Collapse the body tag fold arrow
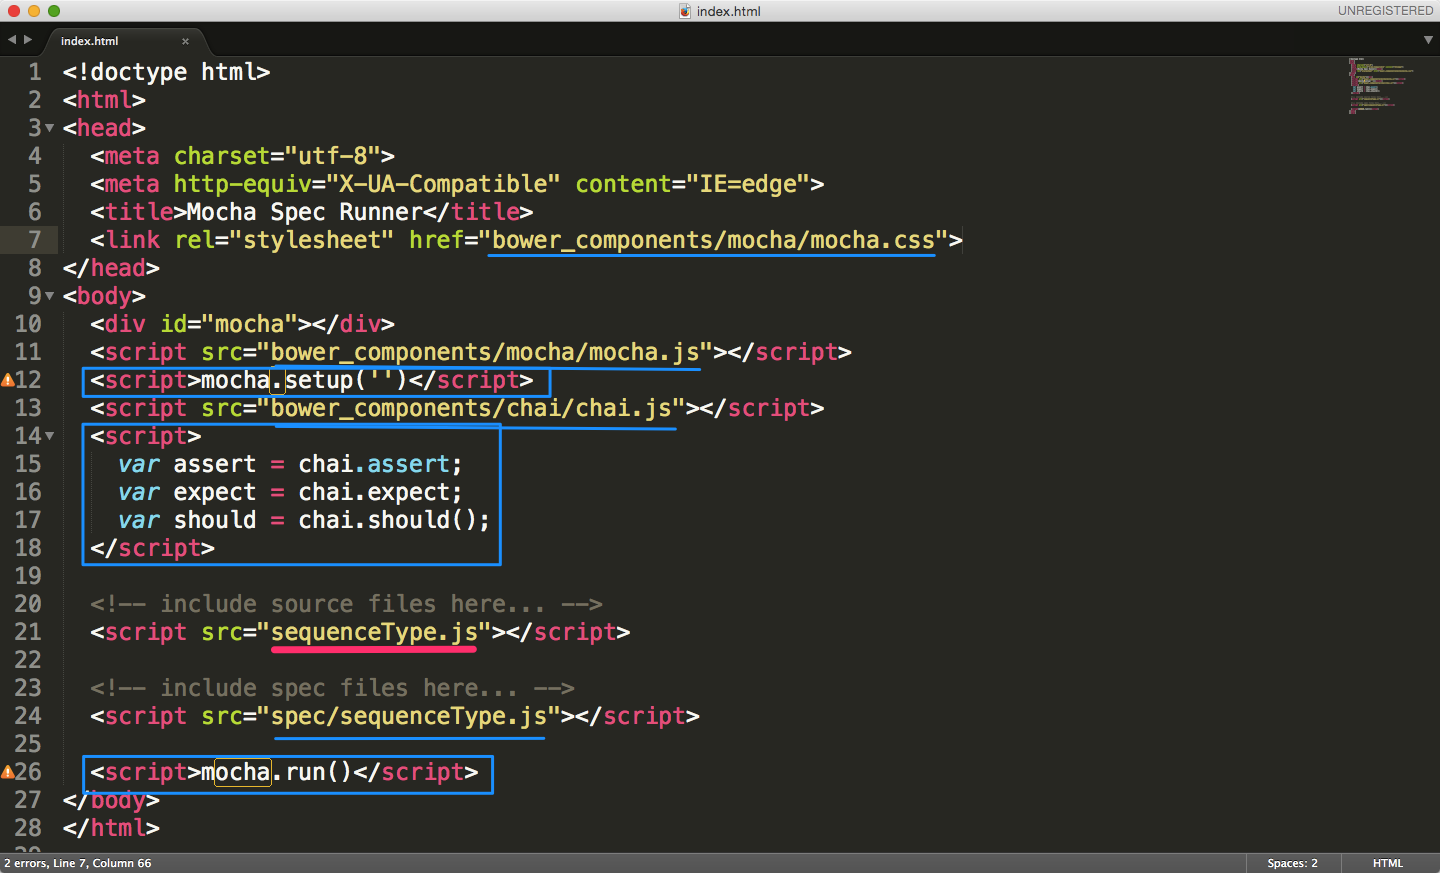Screen dimensions: 1440x873 point(49,296)
